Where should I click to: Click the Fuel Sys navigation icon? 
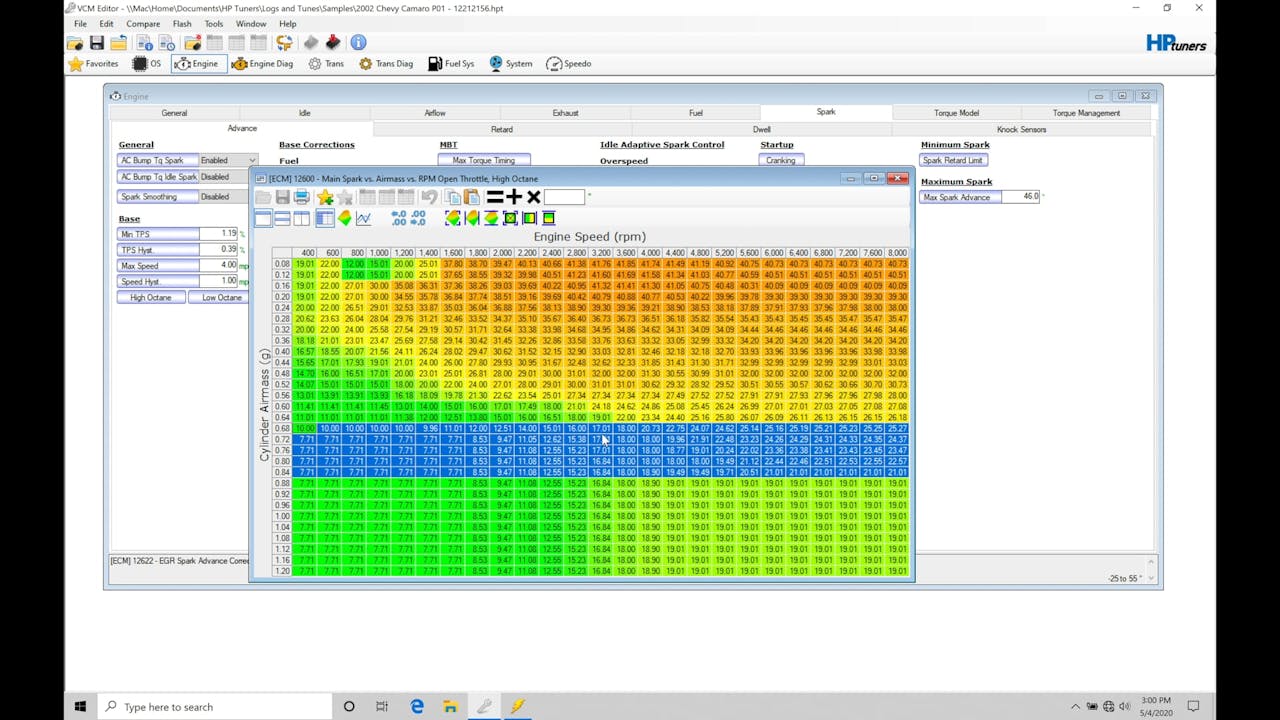tap(451, 63)
